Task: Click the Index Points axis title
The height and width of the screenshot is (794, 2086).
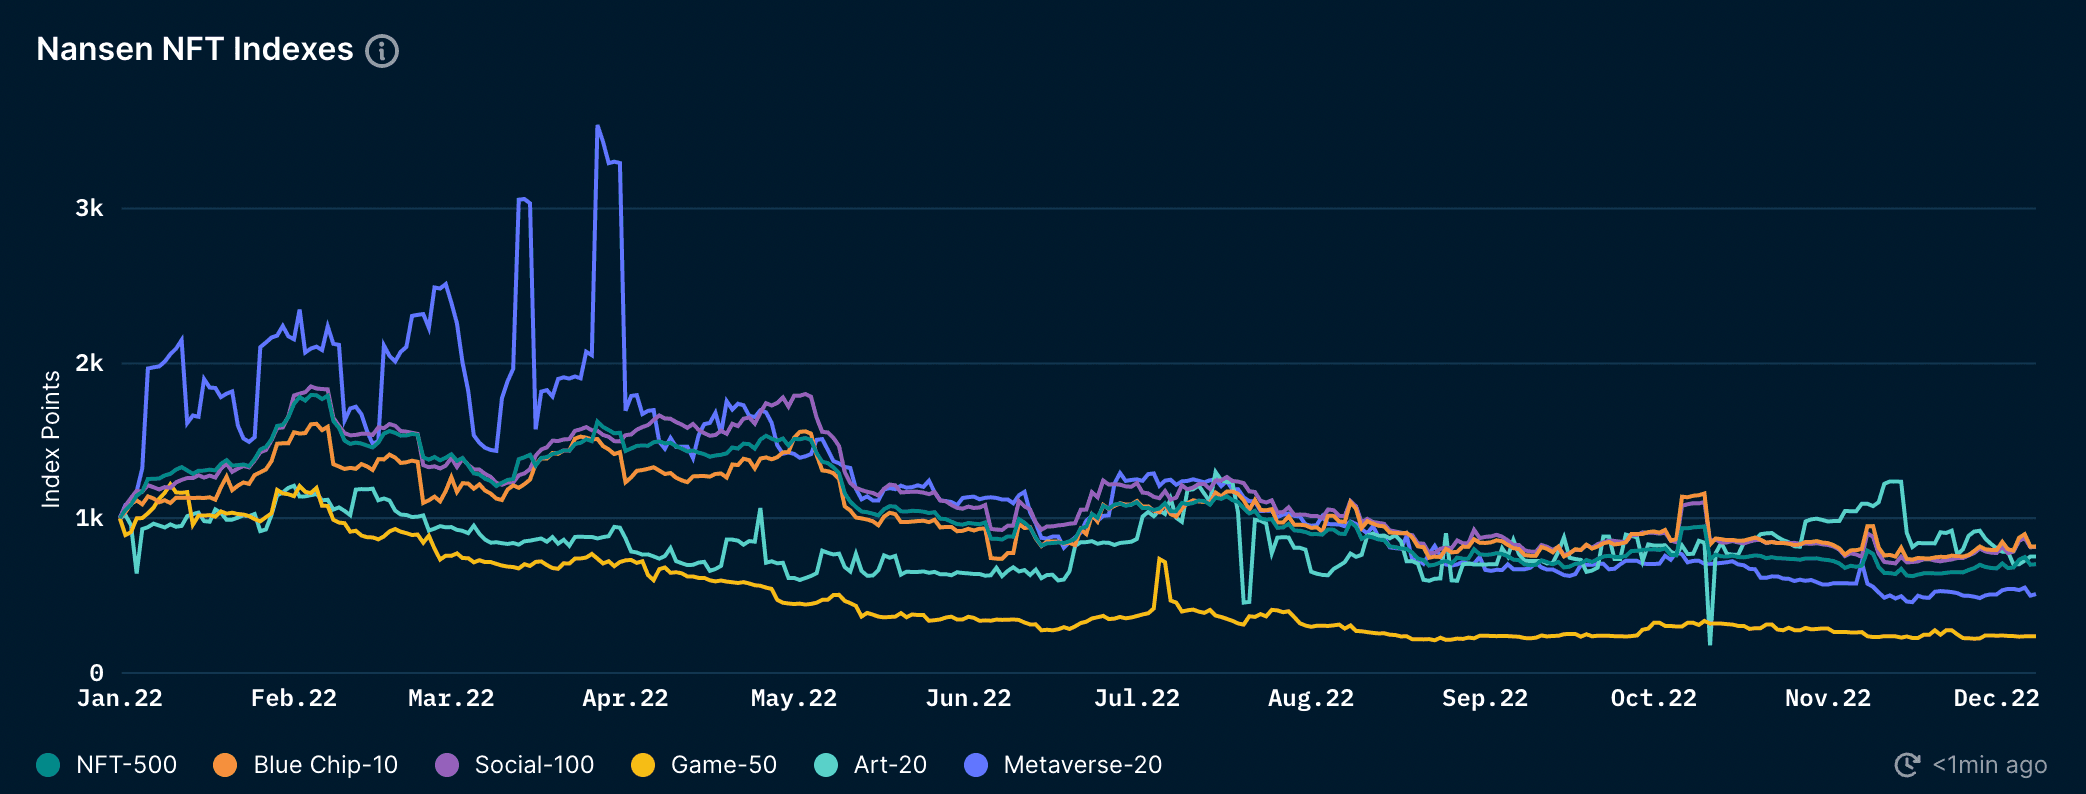Action: point(51,439)
